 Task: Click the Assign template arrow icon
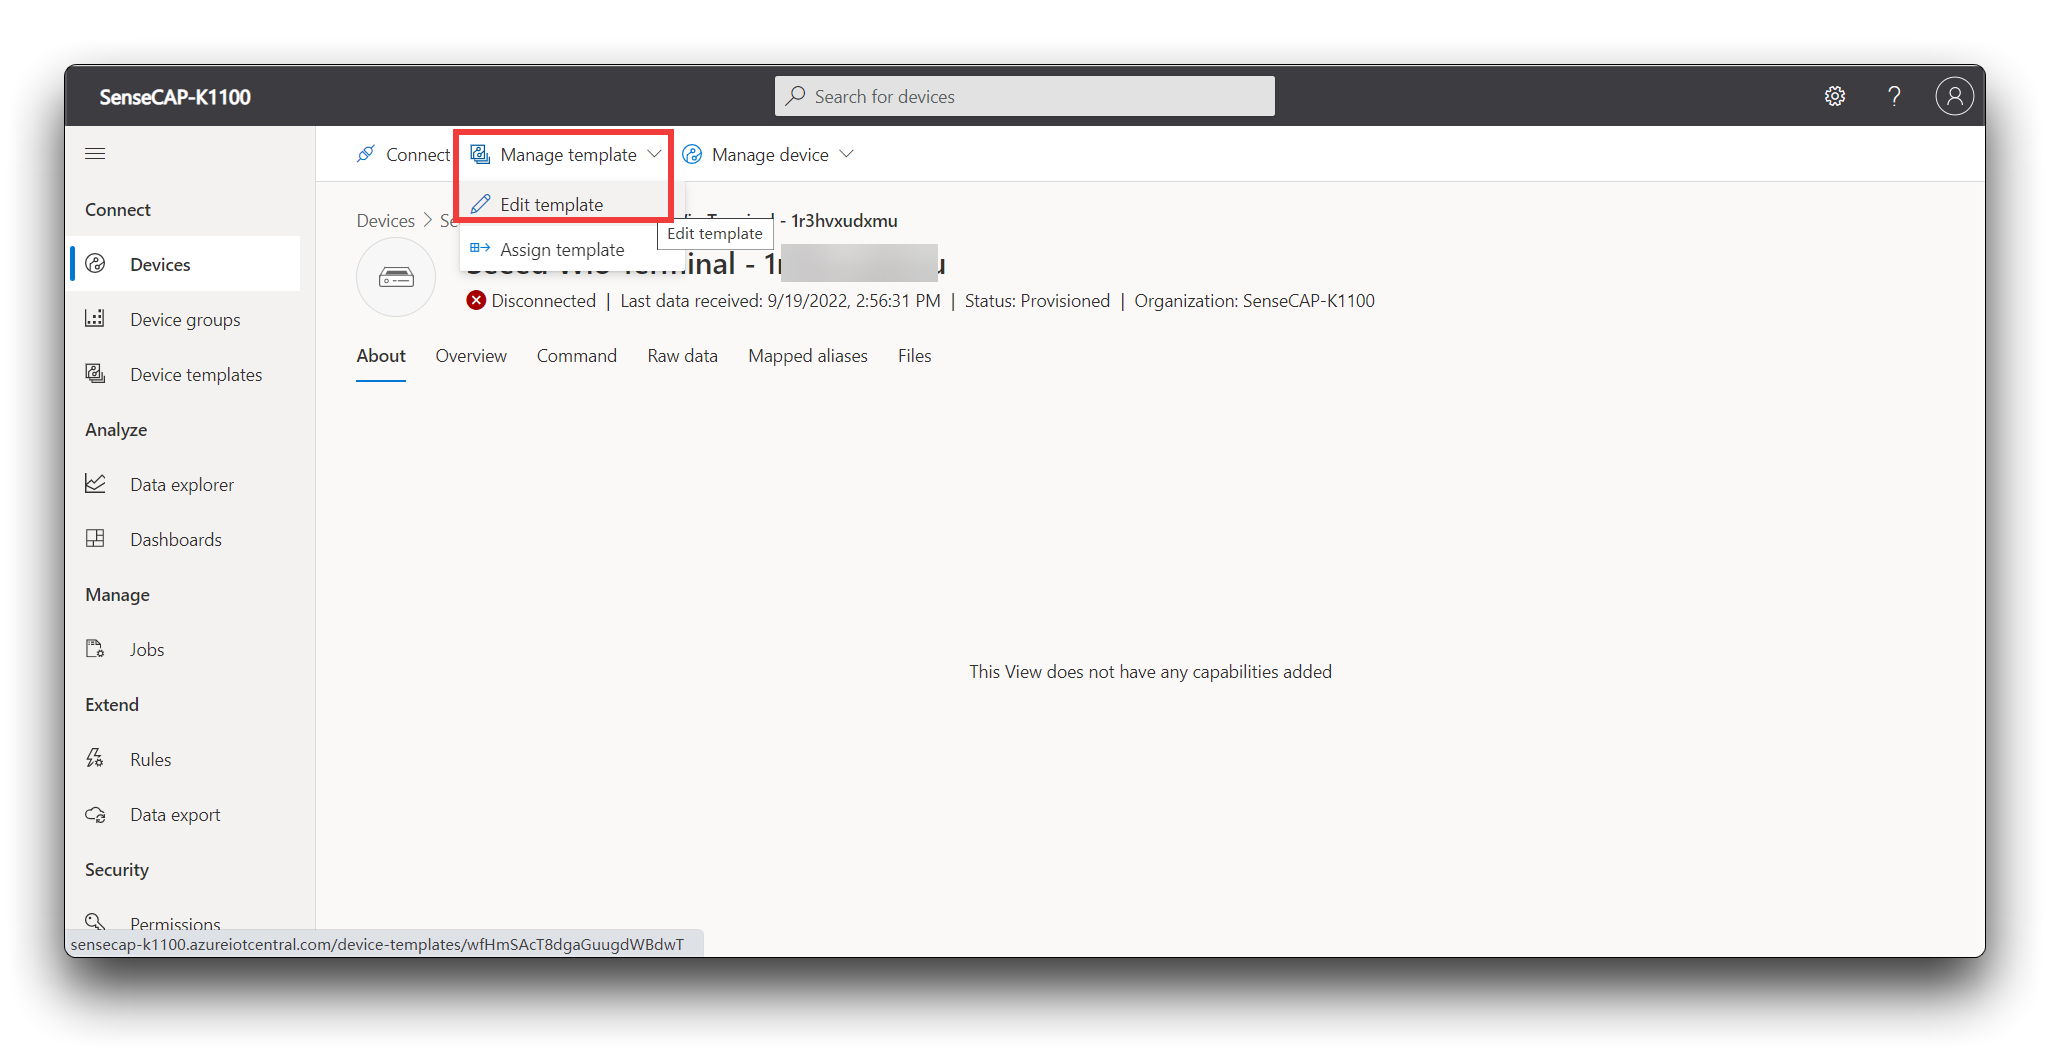(x=480, y=248)
